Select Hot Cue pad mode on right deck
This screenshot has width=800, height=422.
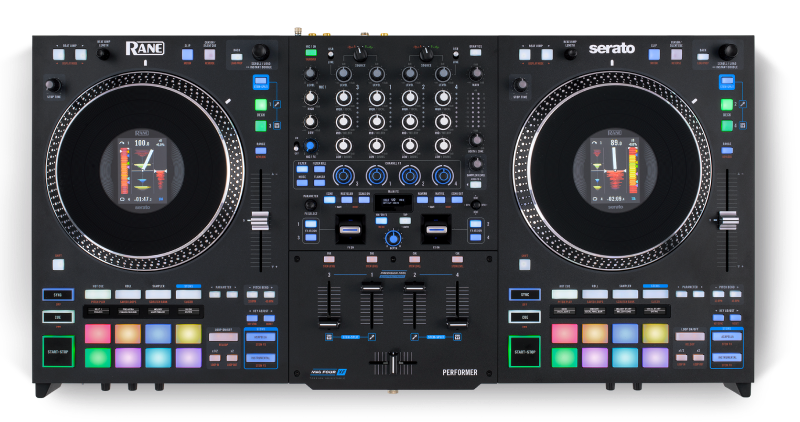pyautogui.click(x=564, y=294)
